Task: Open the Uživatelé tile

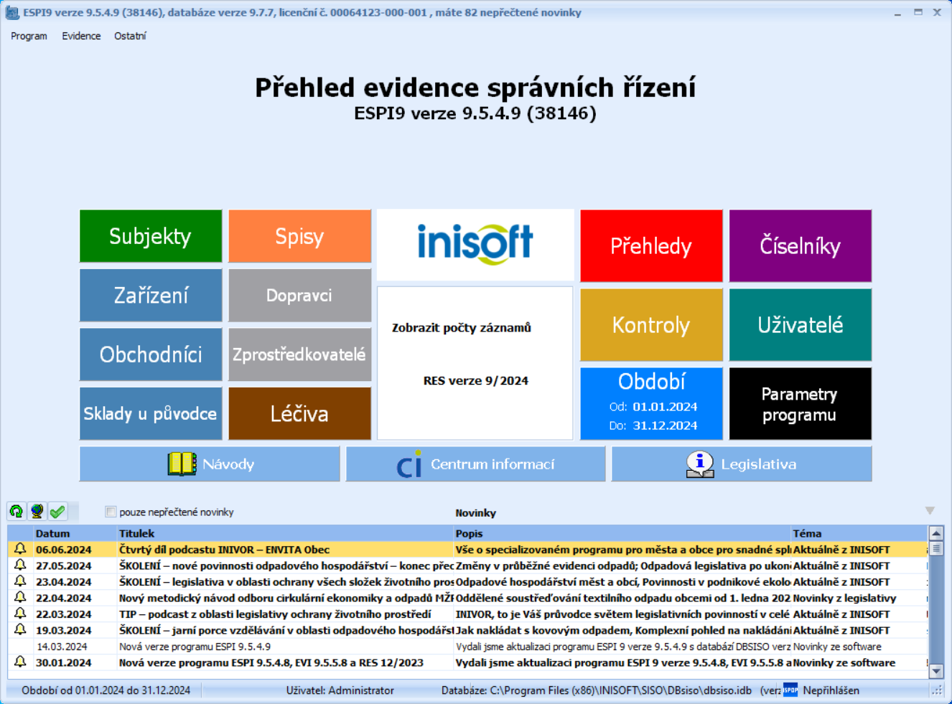Action: (800, 325)
